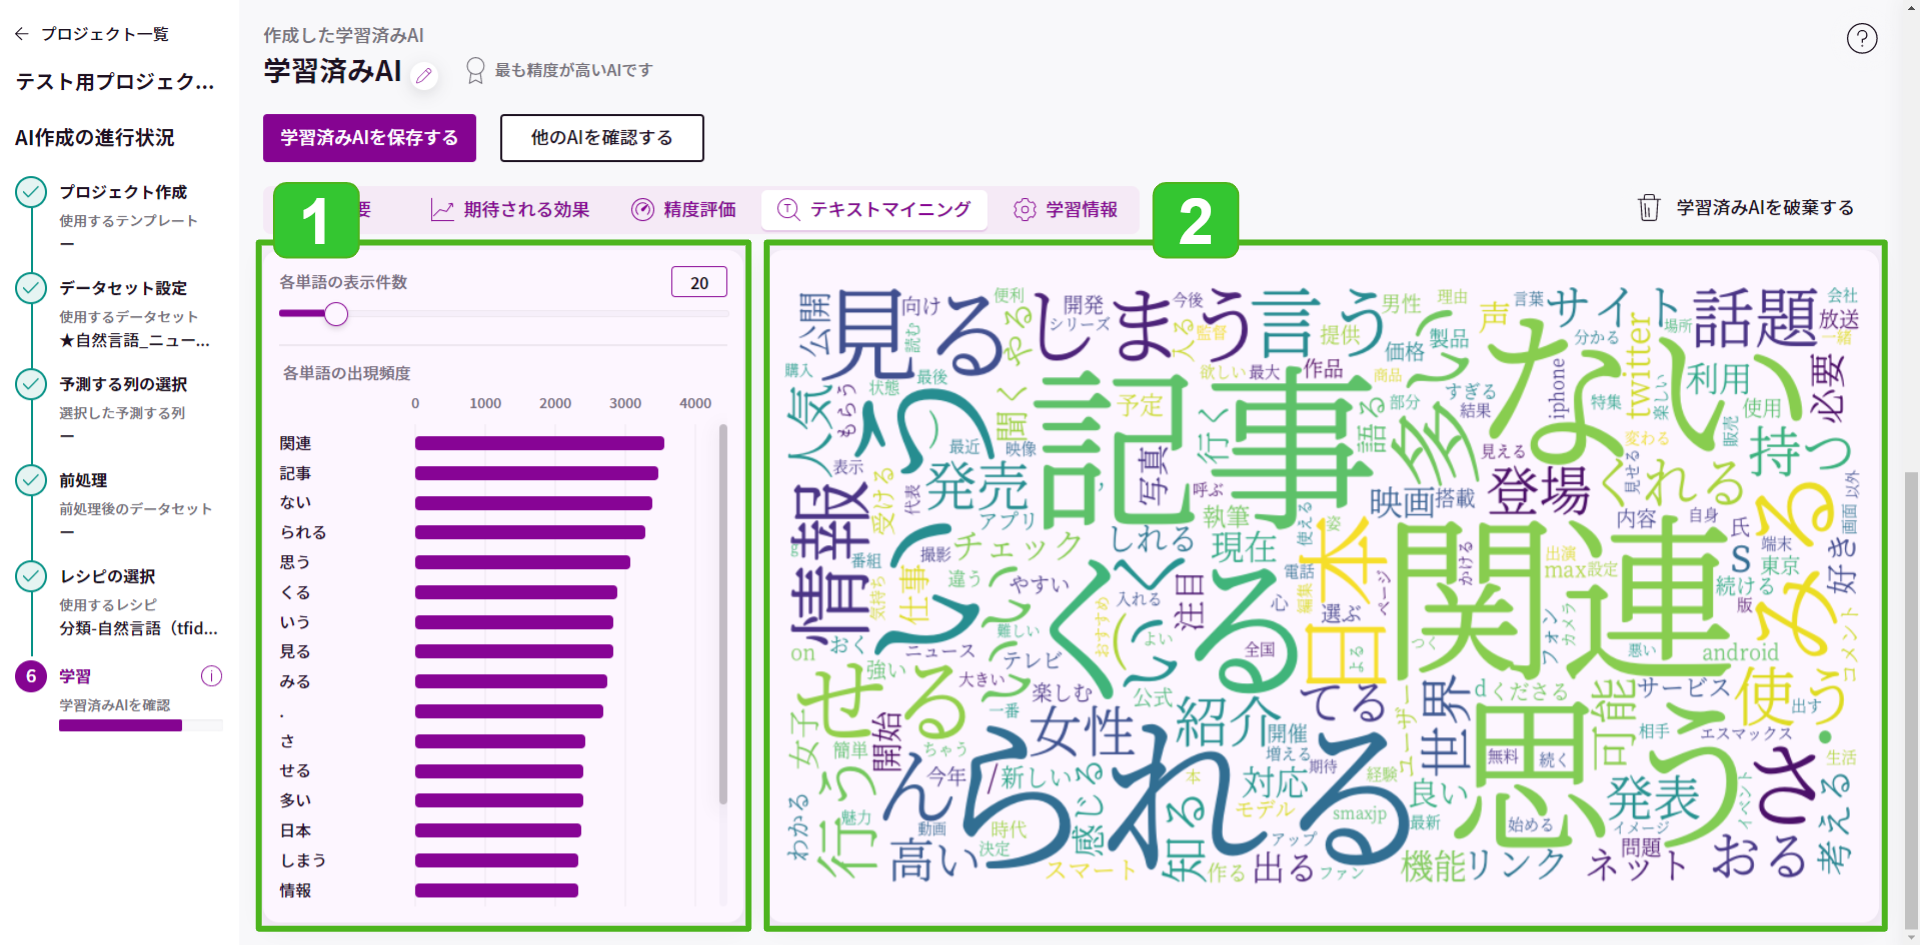
Task: Click the 前処理 step label
Action: [x=83, y=480]
